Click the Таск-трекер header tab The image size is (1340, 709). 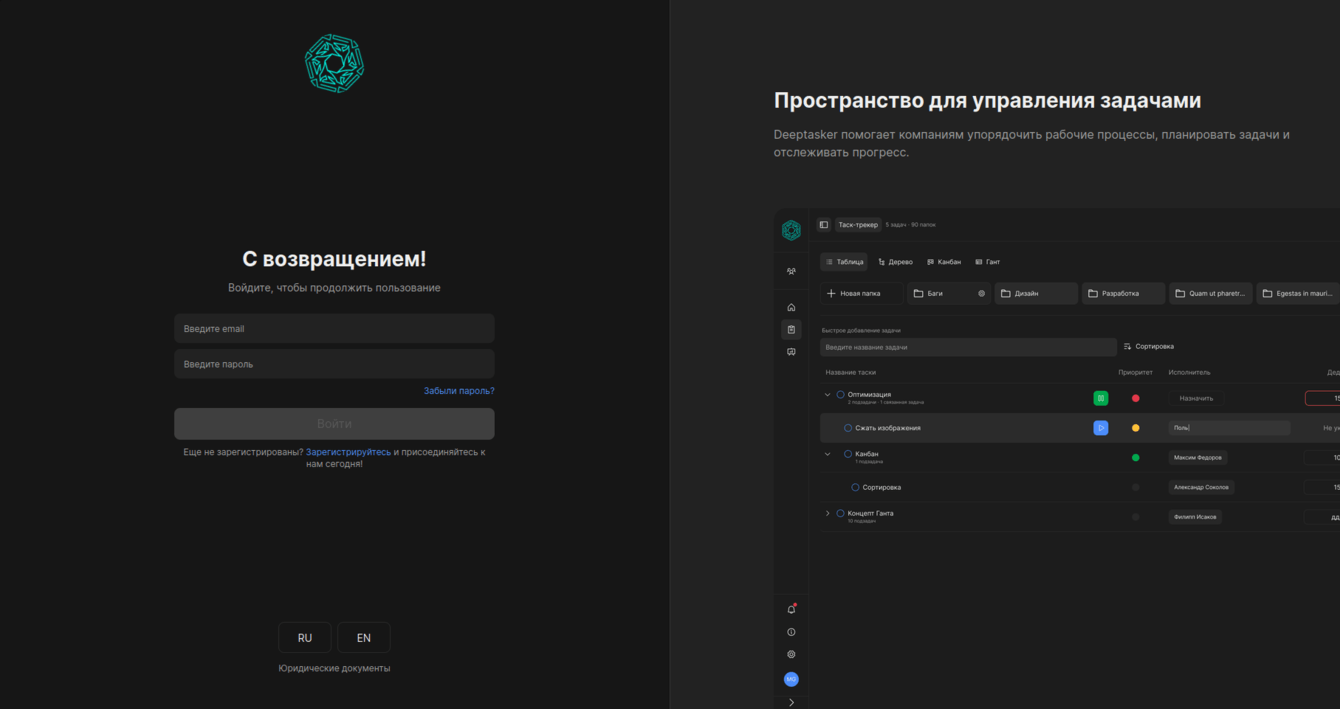[x=858, y=225]
